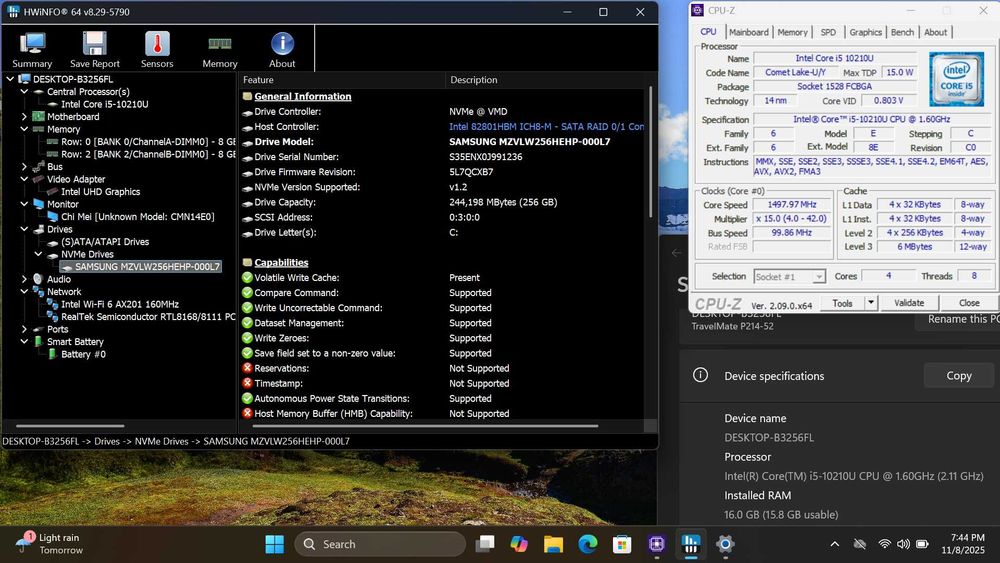Show hidden tray icons chevron
Viewport: 1000px width, 563px height.
point(834,544)
